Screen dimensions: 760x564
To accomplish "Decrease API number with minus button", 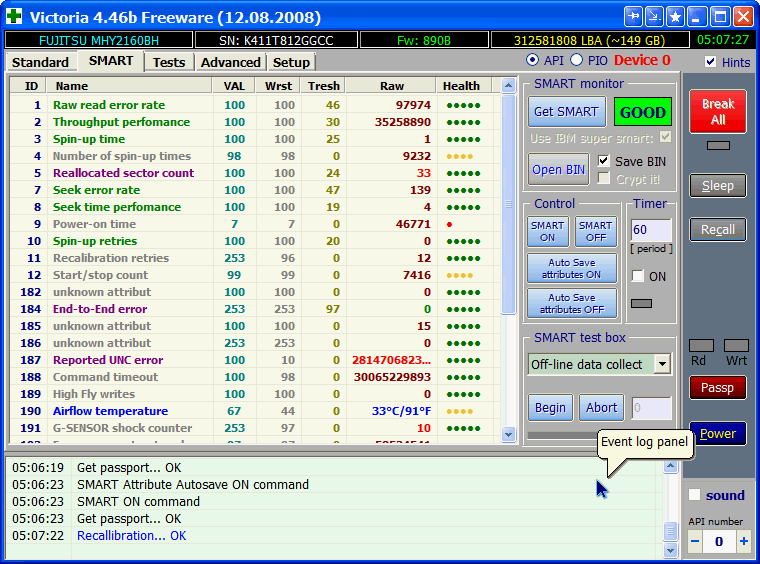I will tap(695, 541).
